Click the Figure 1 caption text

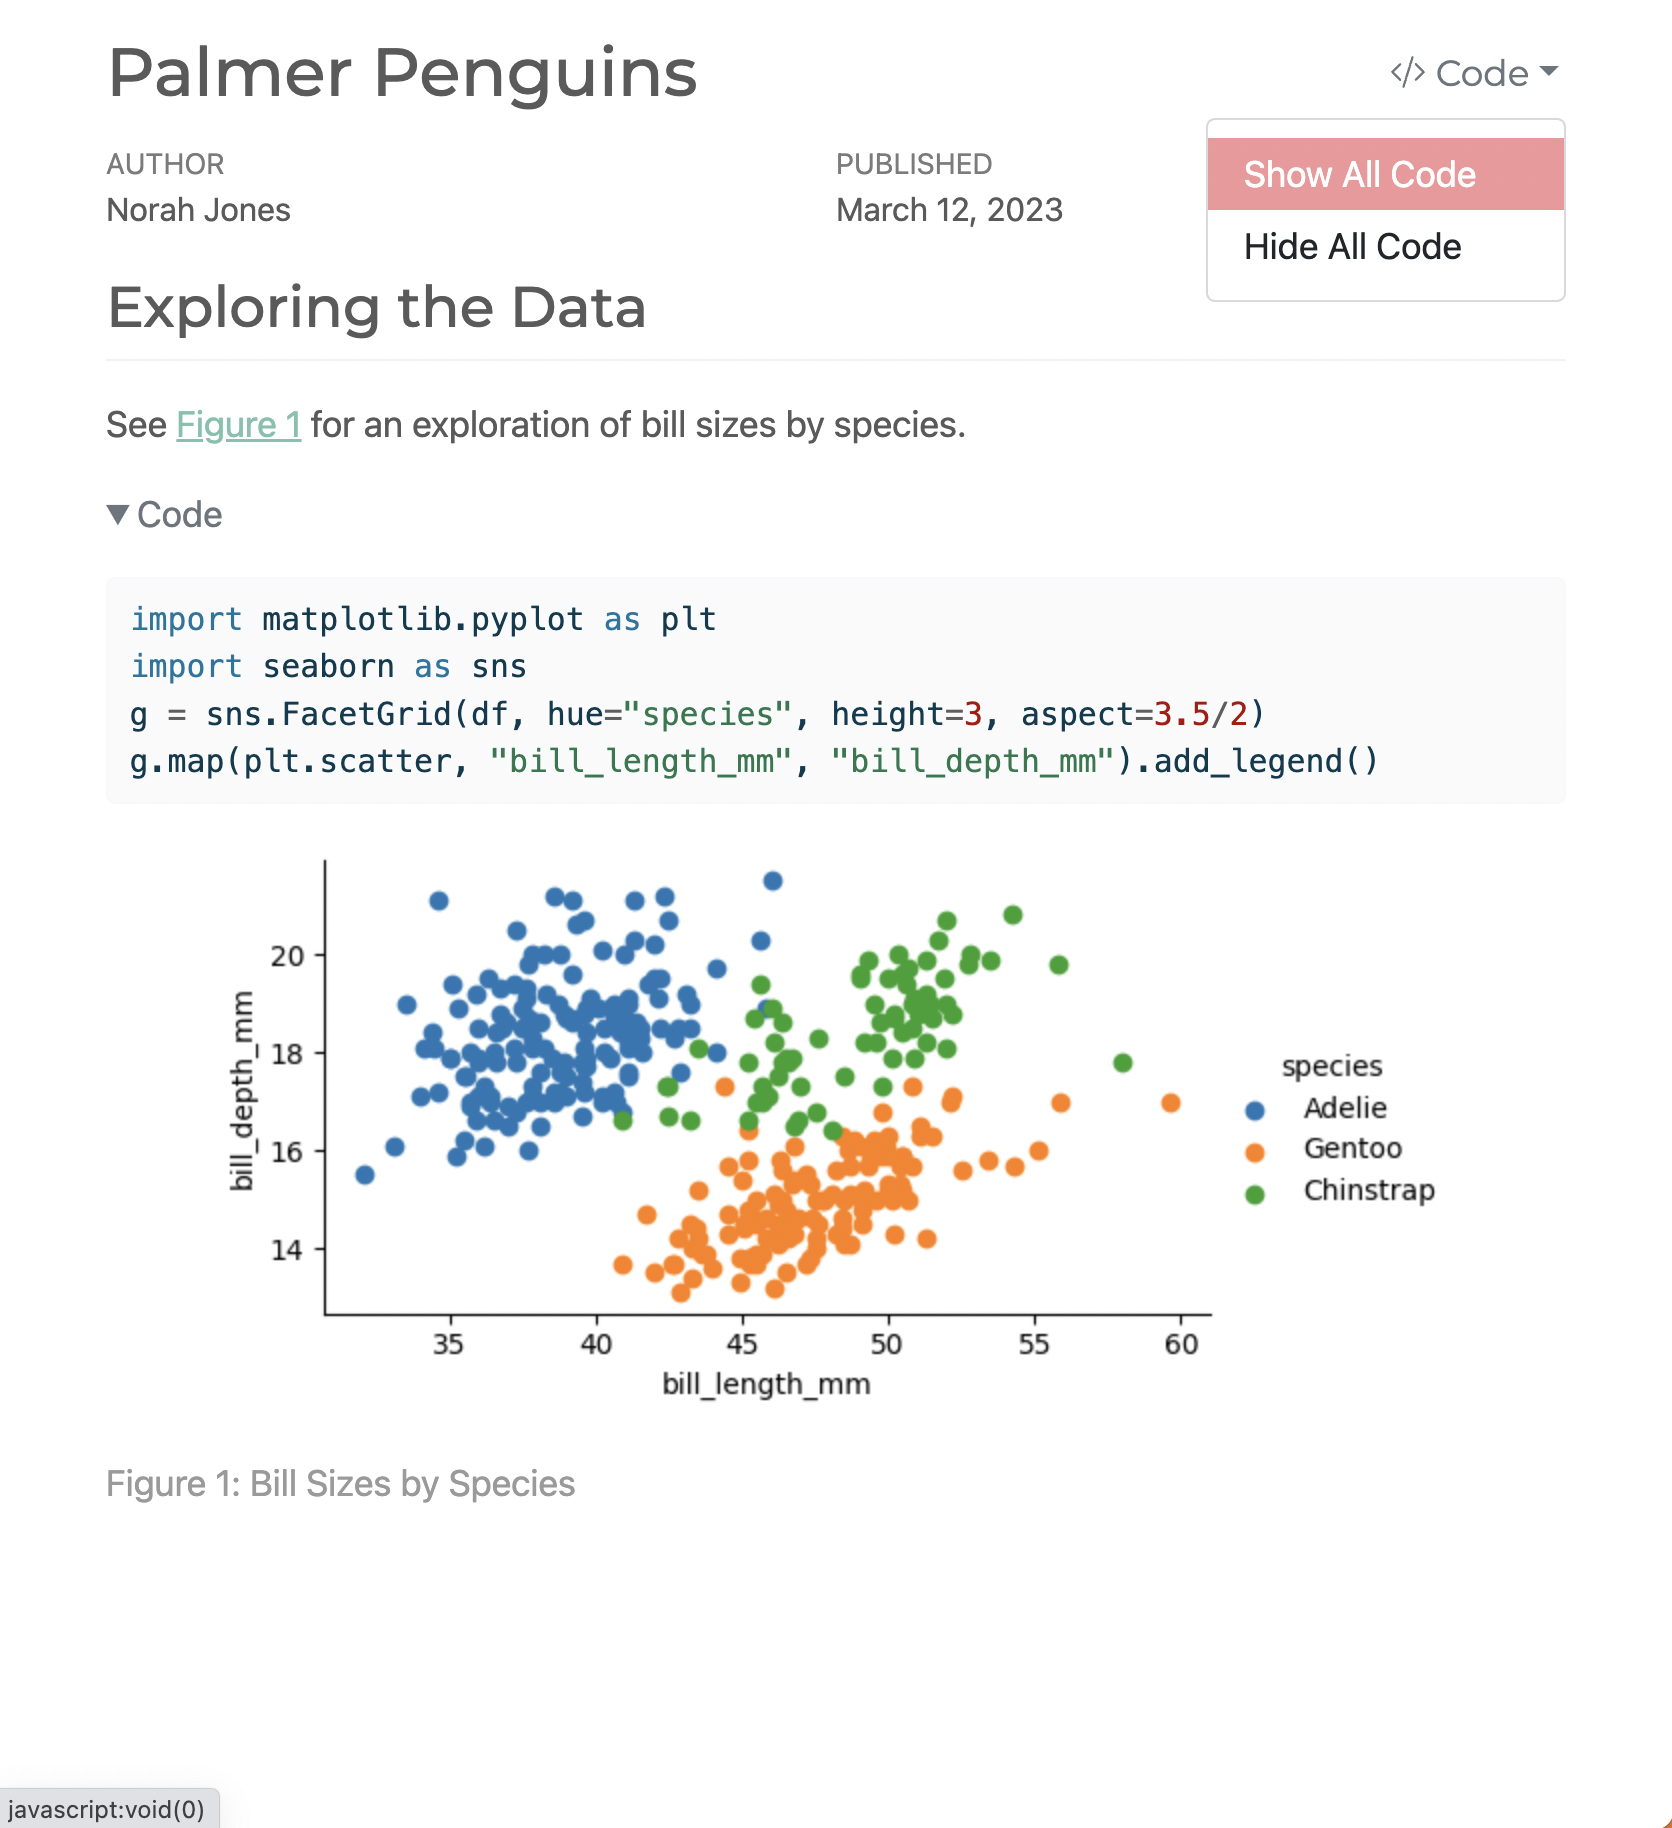[x=340, y=1483]
